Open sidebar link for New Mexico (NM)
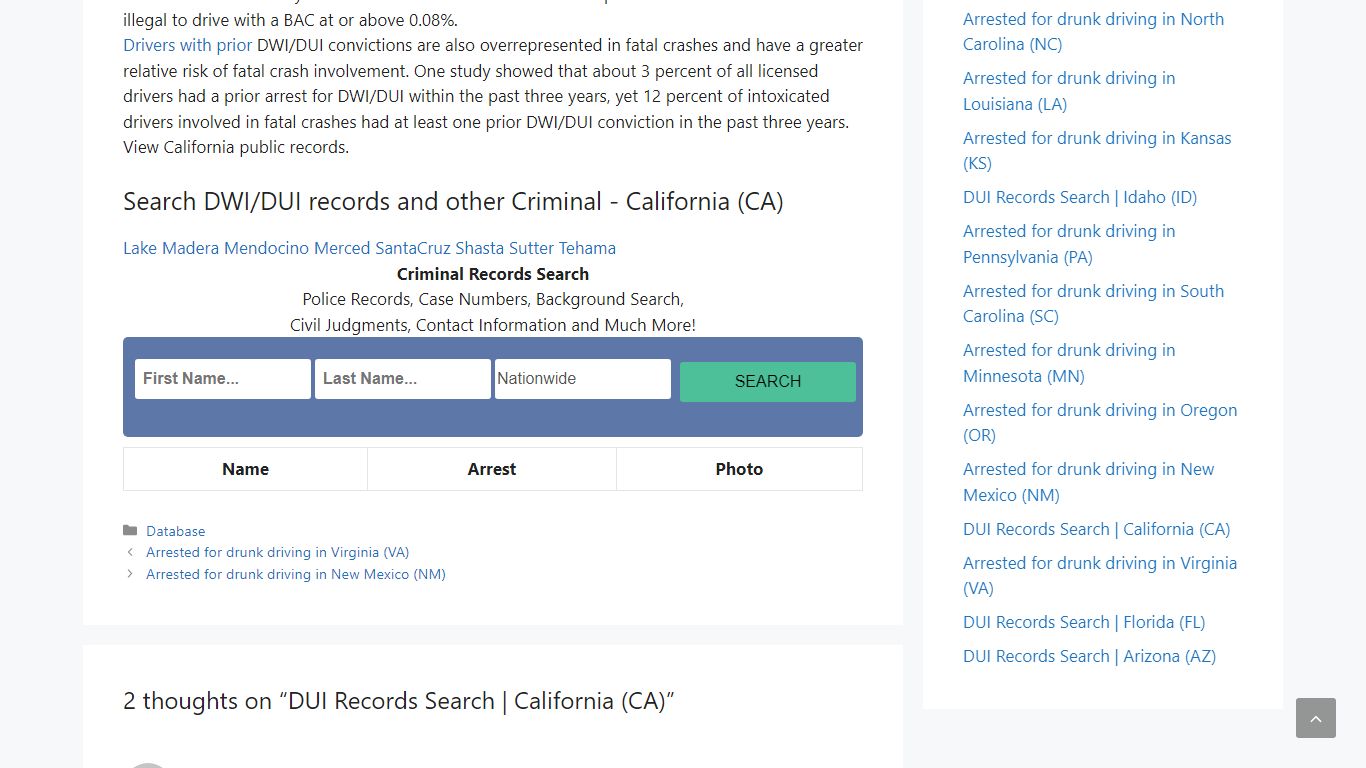The image size is (1366, 768). tap(1088, 482)
